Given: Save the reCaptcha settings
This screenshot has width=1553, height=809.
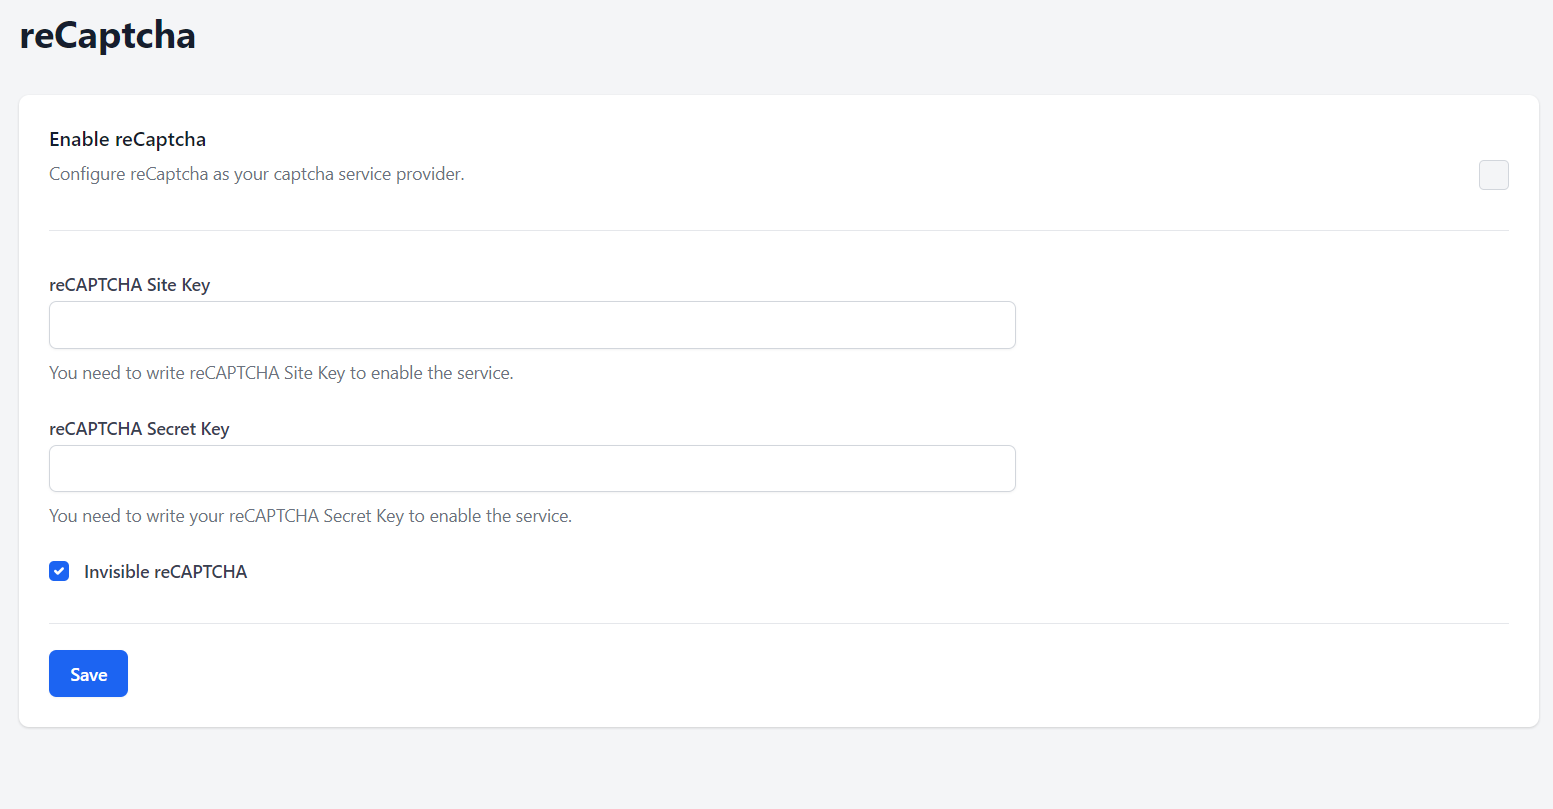Looking at the screenshot, I should tap(88, 673).
